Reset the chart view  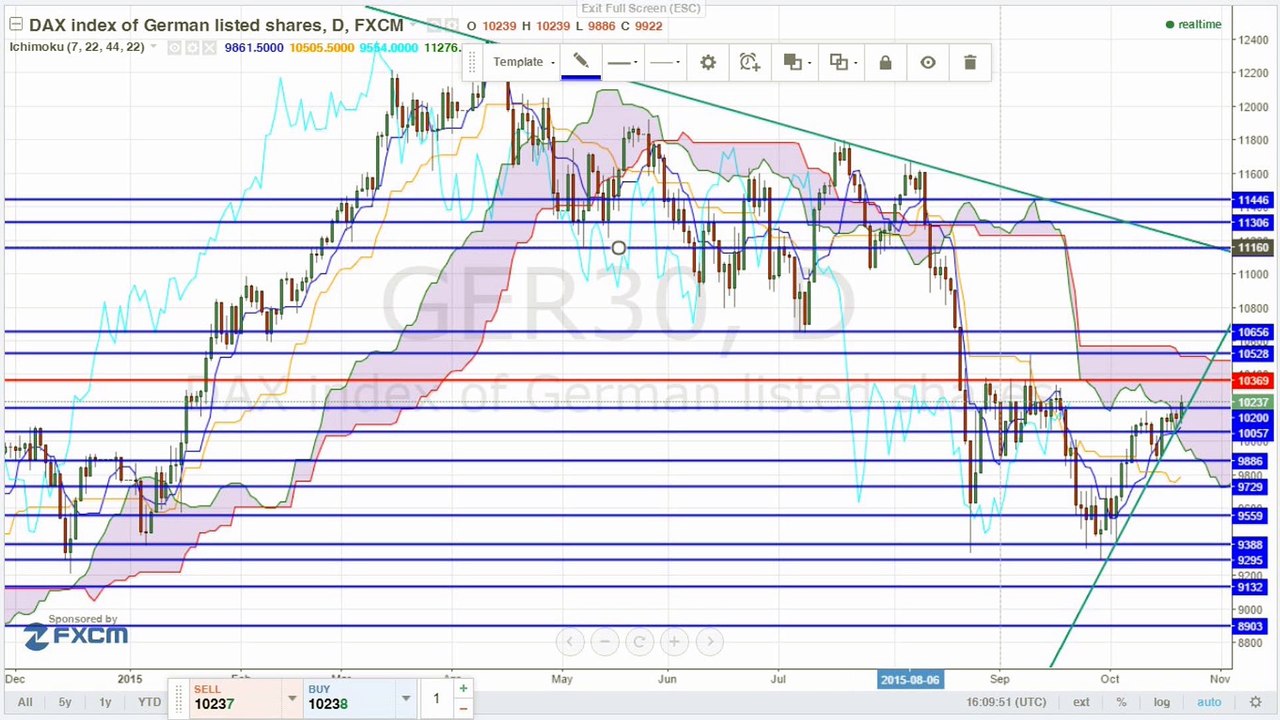[639, 642]
